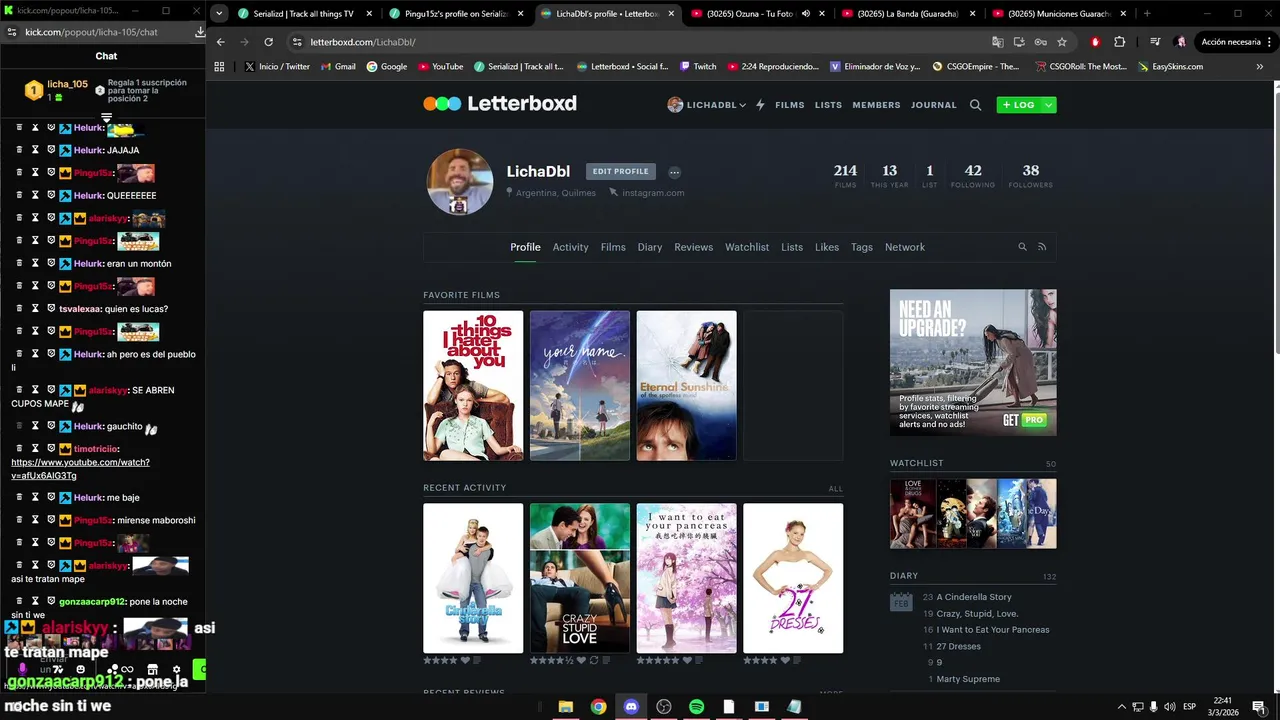Click the GET PRO upgrade banner

point(973,362)
